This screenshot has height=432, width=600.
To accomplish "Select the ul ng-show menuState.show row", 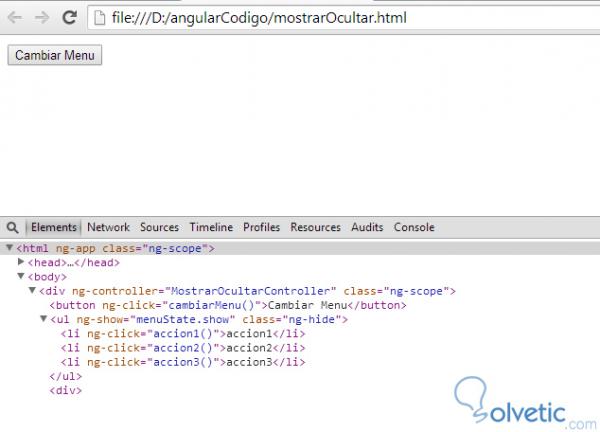I will 300,320.
